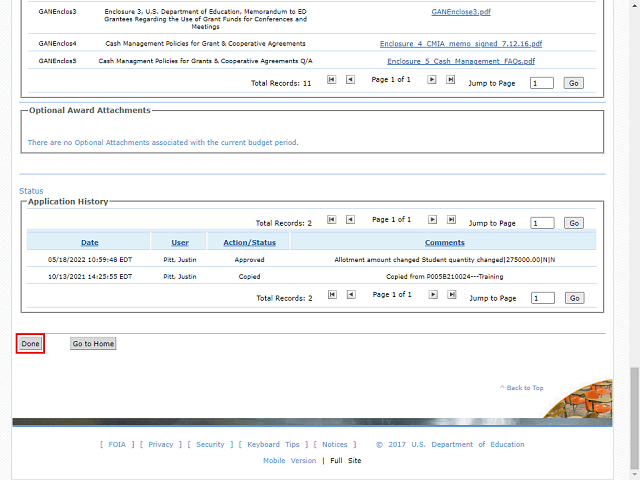Go to previous page in bottom Application History pager
Image resolution: width=640 pixels, height=480 pixels.
(x=351, y=295)
